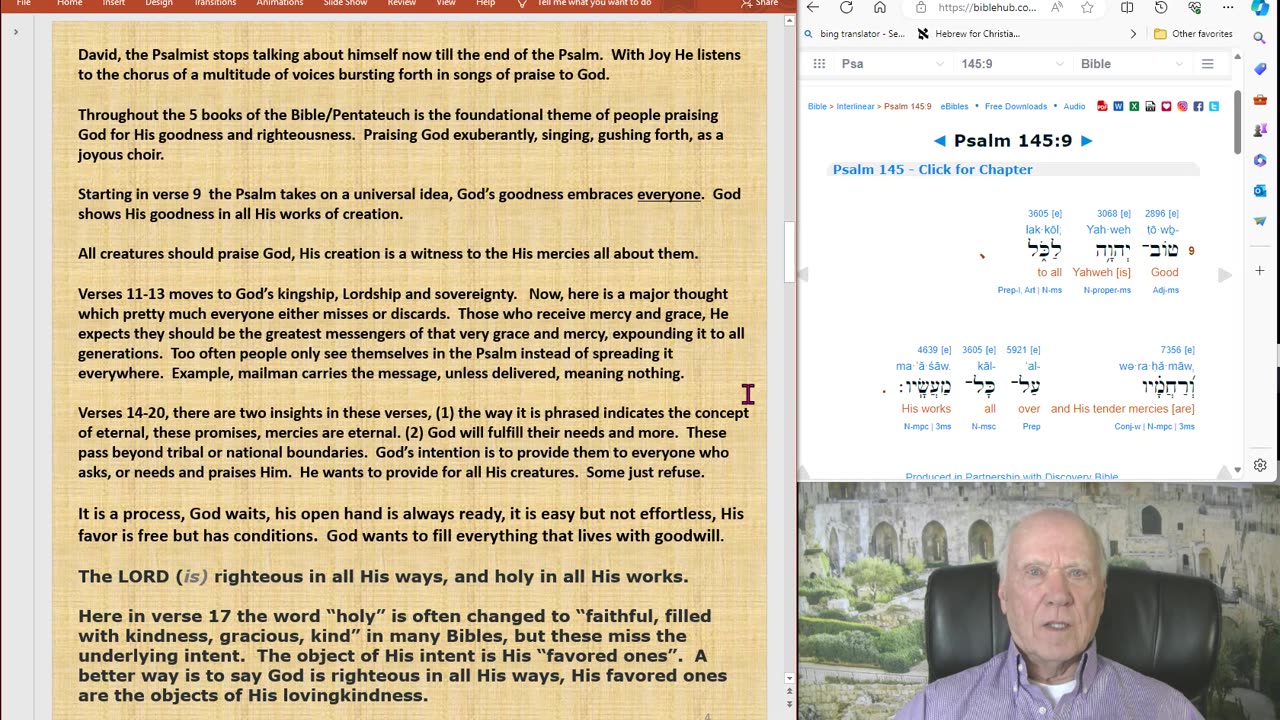Click the PowerPoint Share button
The height and width of the screenshot is (720, 1280).
coord(760,4)
